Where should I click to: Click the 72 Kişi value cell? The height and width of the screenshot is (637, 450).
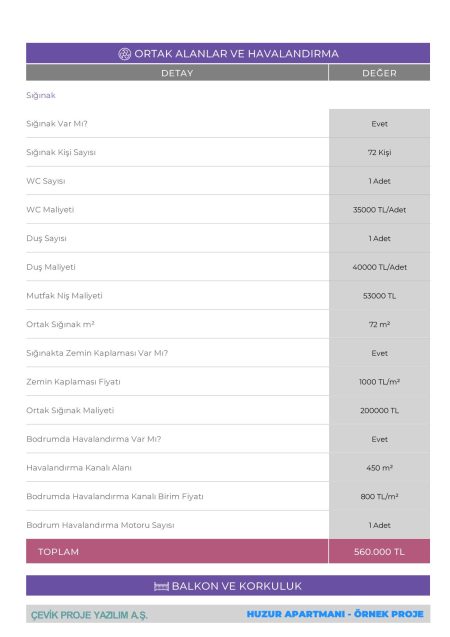point(379,152)
